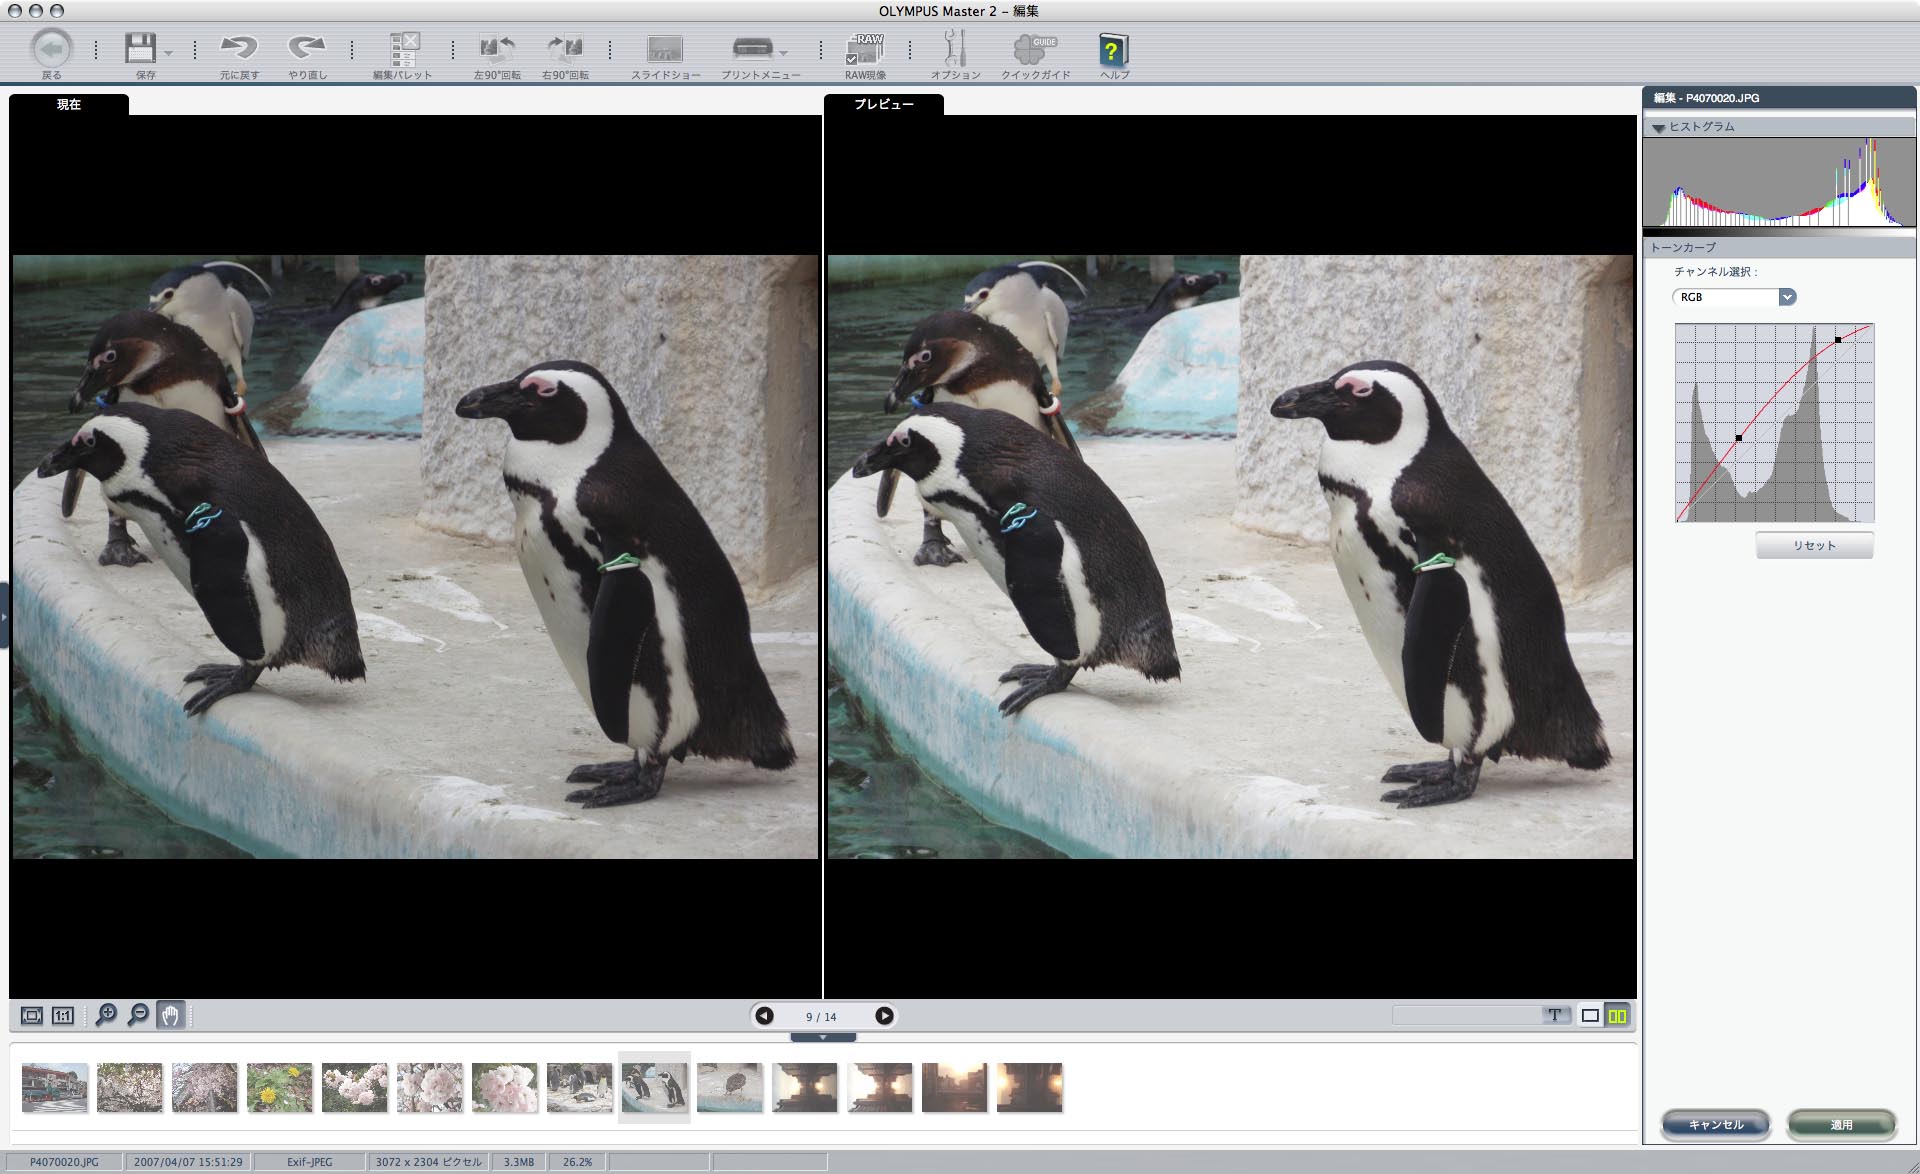Click the 戻る (back) arrow icon

tap(51, 48)
